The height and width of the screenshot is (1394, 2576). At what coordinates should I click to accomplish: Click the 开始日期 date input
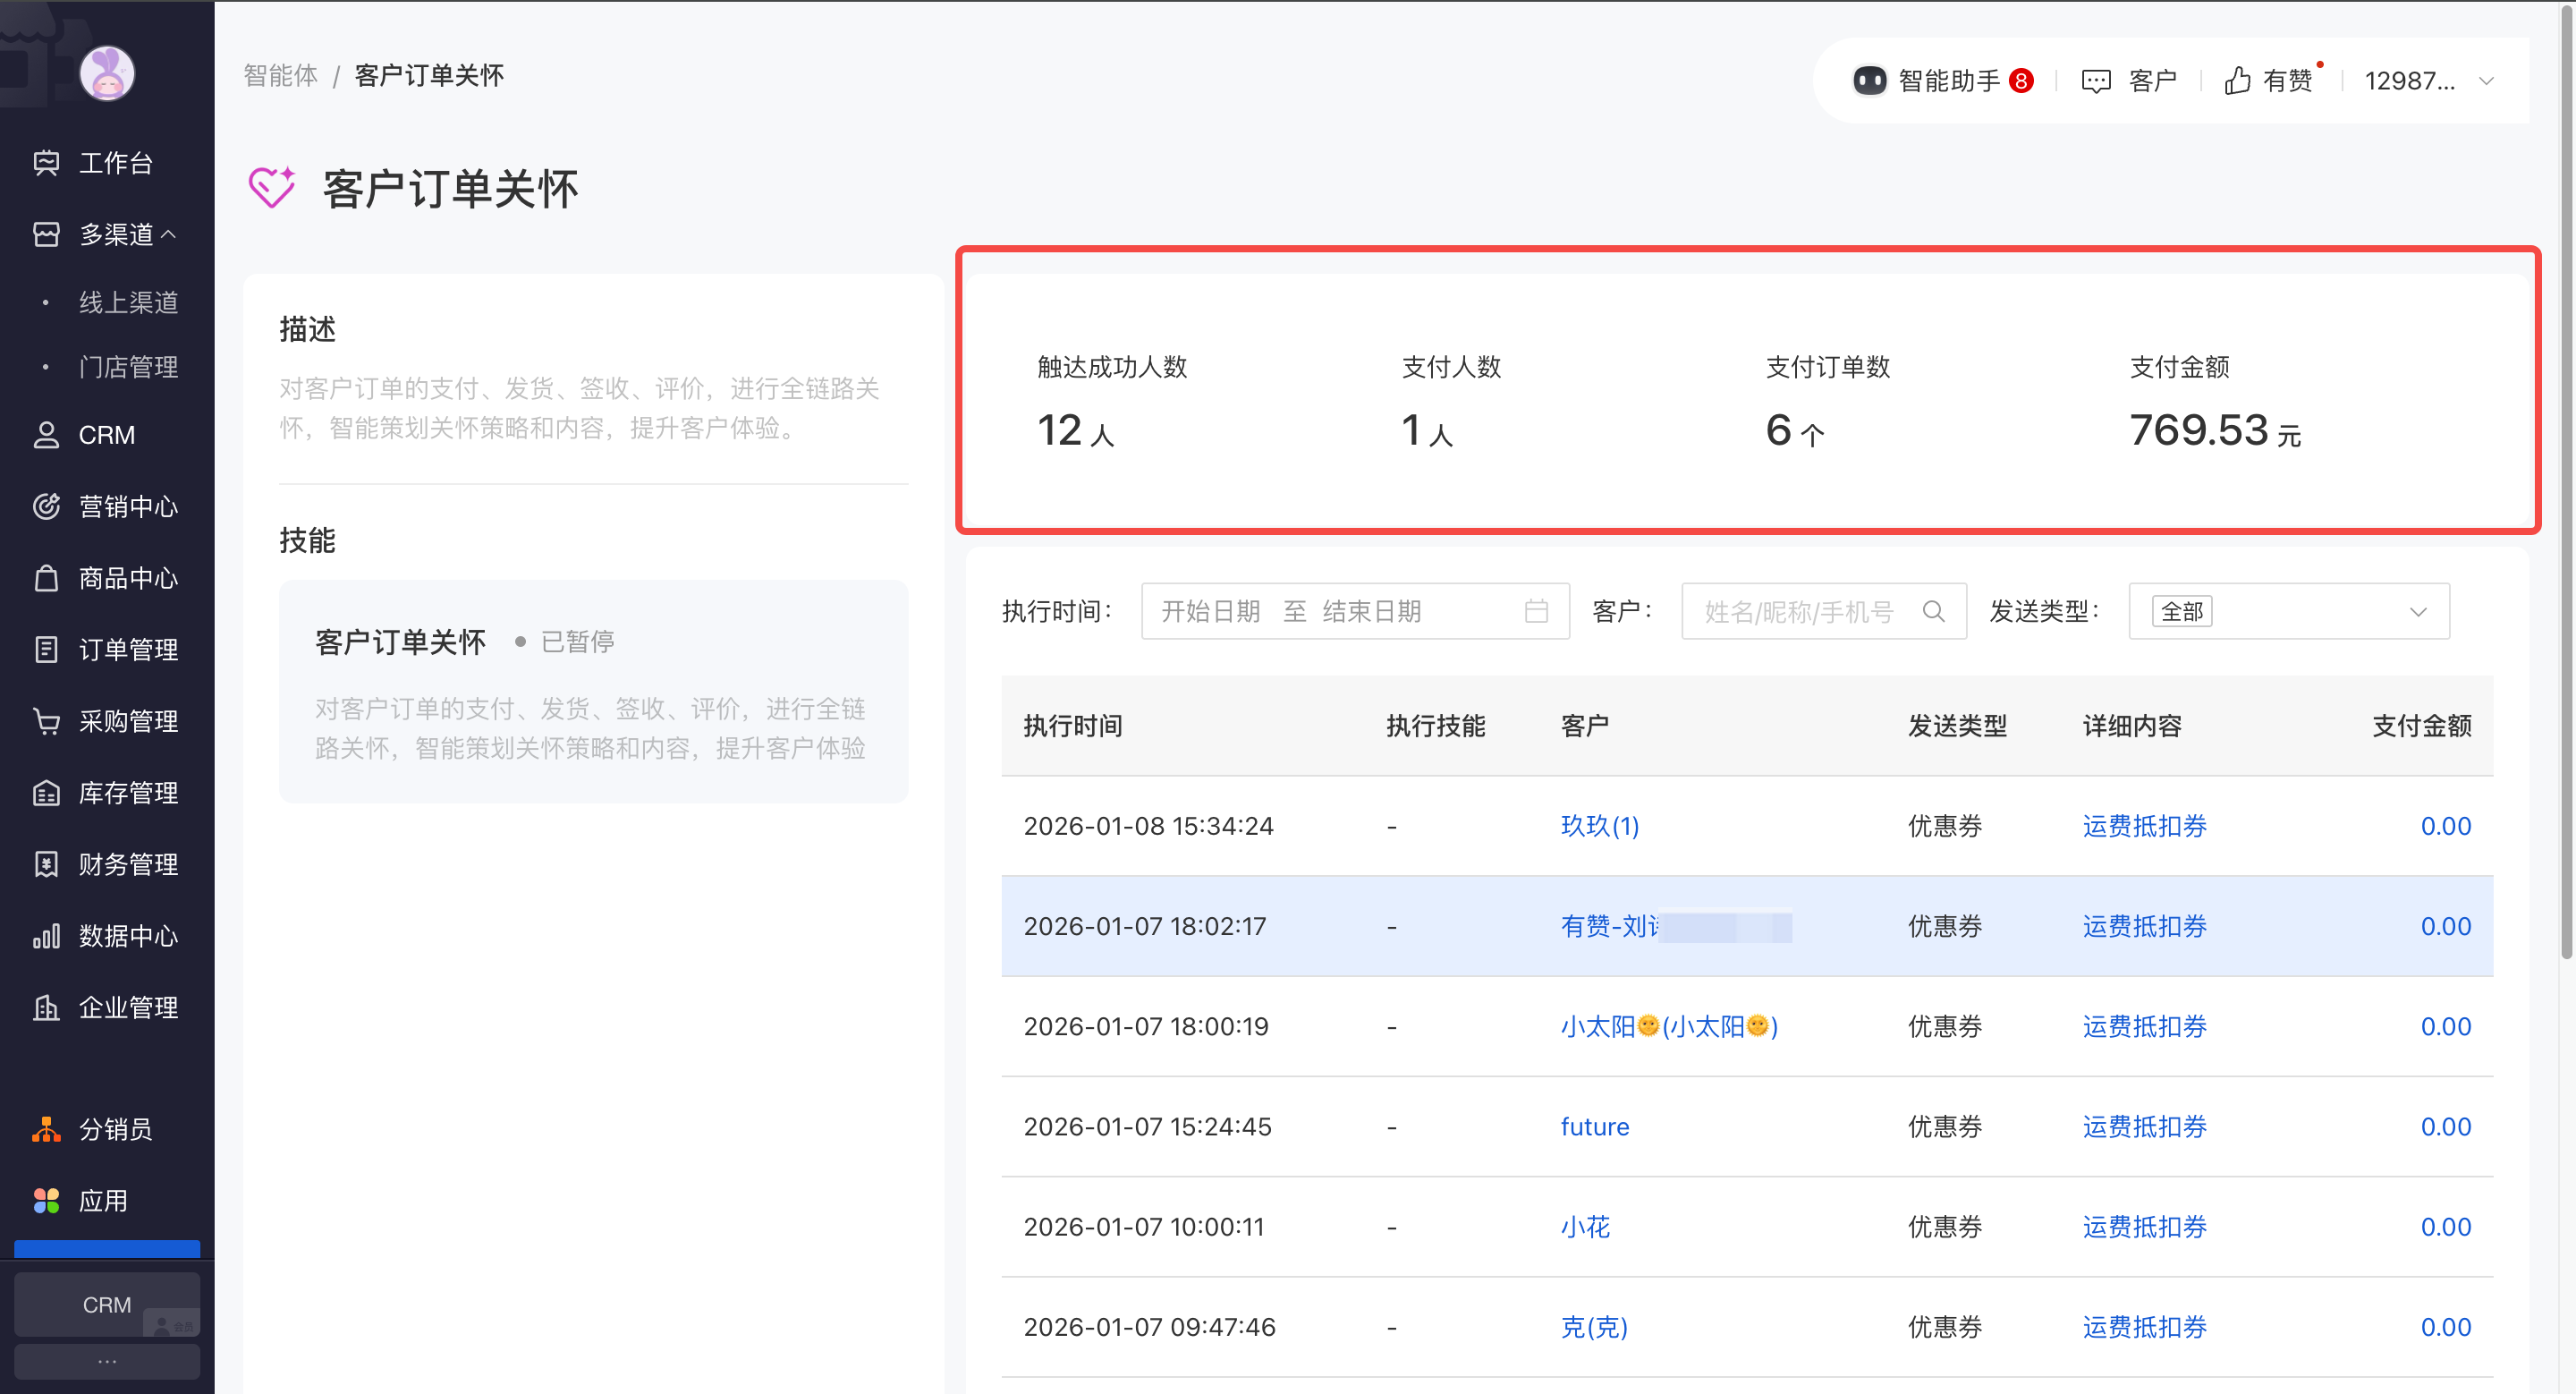[1211, 611]
